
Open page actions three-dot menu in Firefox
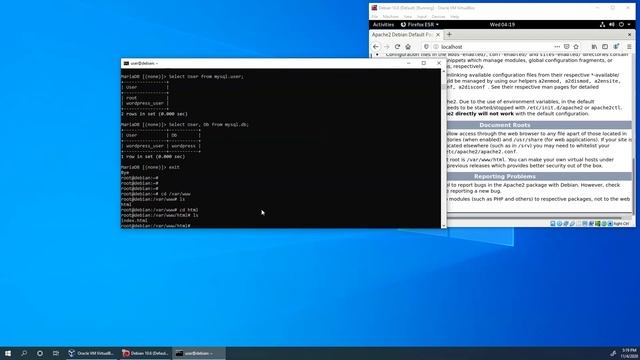pyautogui.click(x=557, y=47)
